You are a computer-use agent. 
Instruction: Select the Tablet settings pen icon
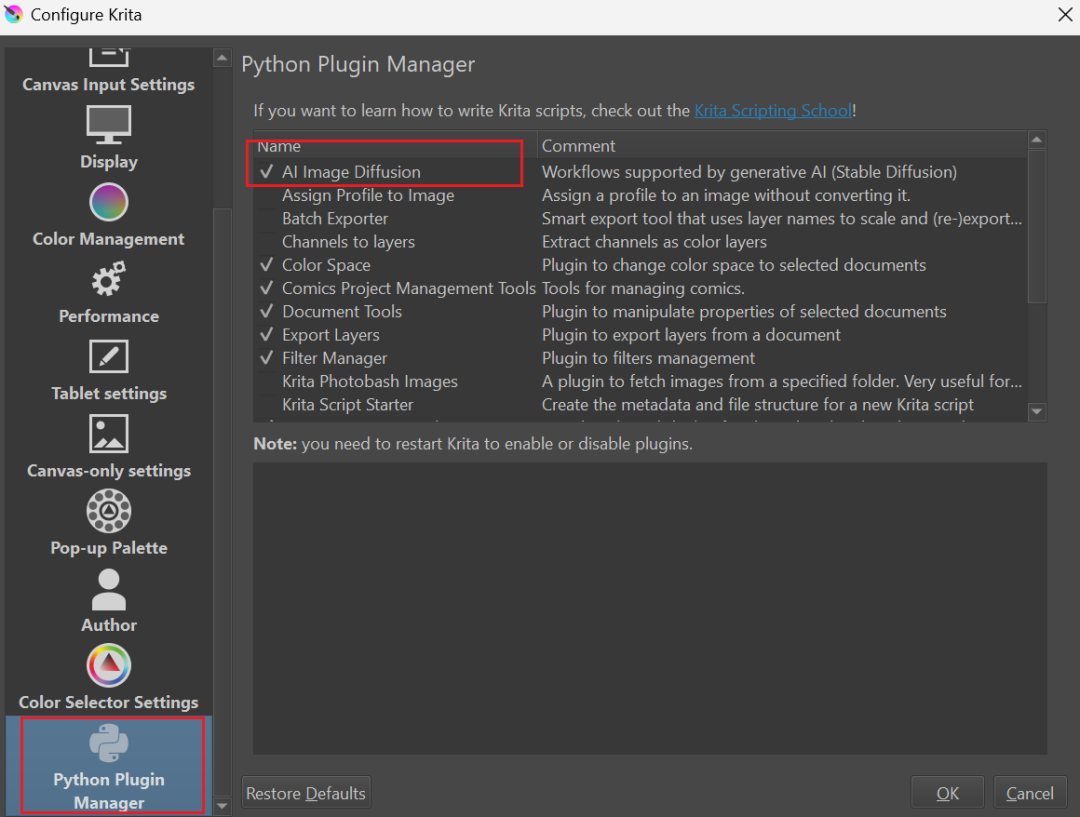(109, 357)
